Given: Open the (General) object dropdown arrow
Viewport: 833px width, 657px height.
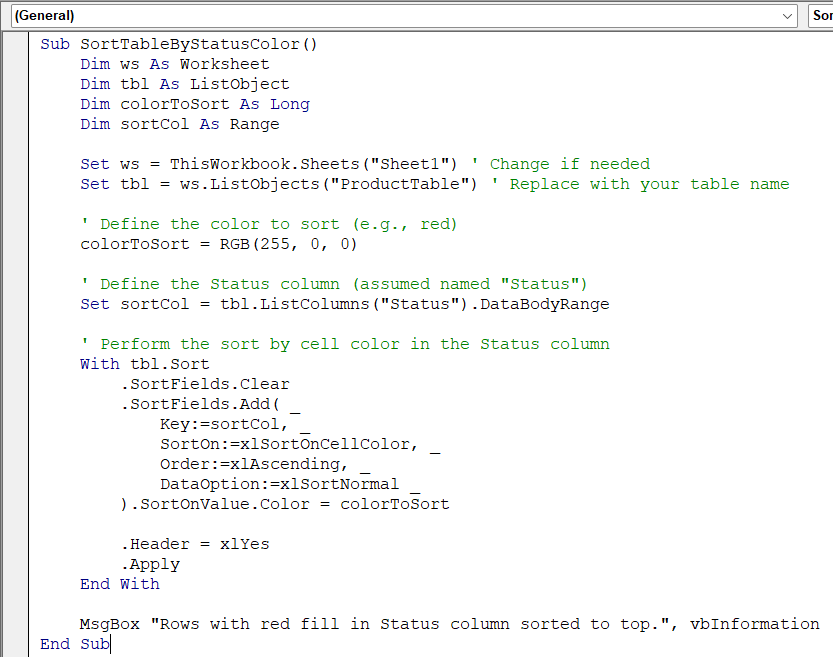Looking at the screenshot, I should [788, 16].
